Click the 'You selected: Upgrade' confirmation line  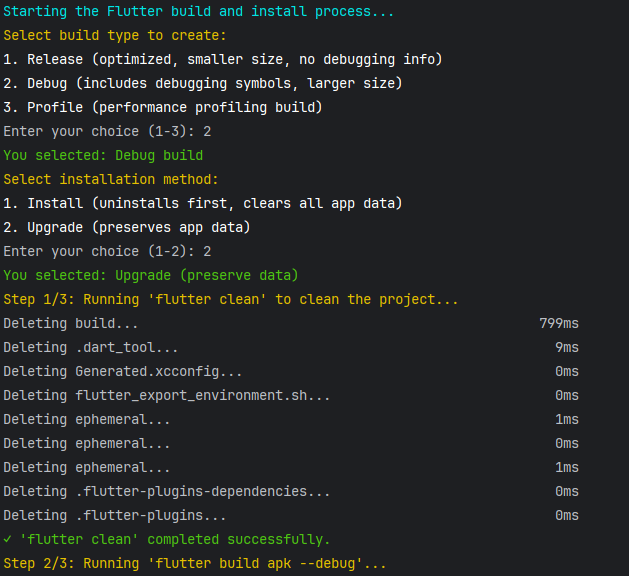(151, 276)
